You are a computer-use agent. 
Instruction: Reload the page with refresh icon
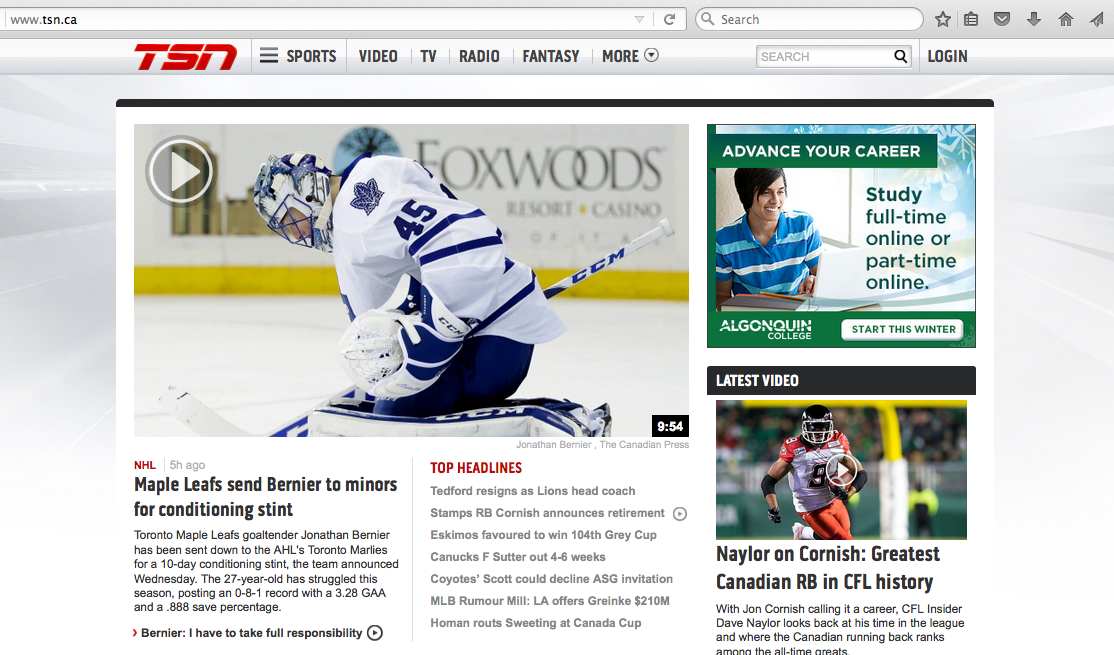669,19
